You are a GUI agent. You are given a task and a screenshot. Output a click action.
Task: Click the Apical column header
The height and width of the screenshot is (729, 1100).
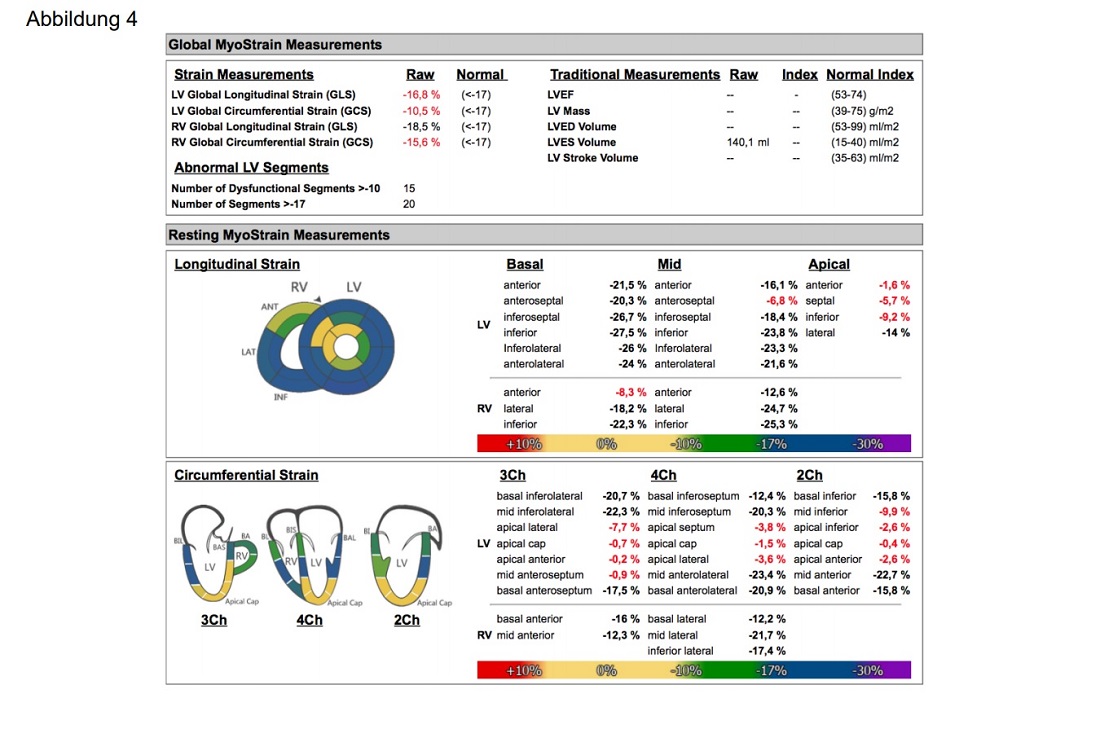828,265
